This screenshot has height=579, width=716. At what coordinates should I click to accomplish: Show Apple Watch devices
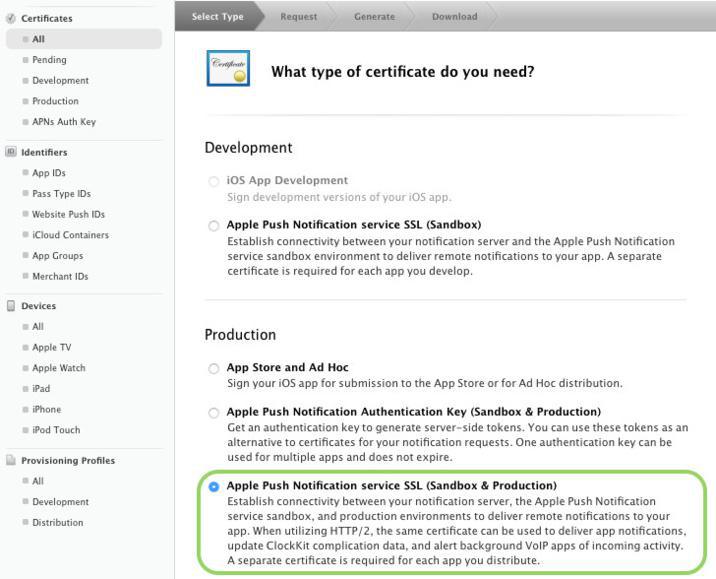pos(58,368)
